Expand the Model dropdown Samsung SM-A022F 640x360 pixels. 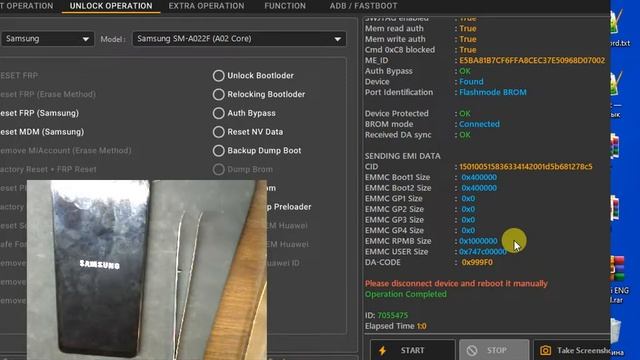[239, 39]
